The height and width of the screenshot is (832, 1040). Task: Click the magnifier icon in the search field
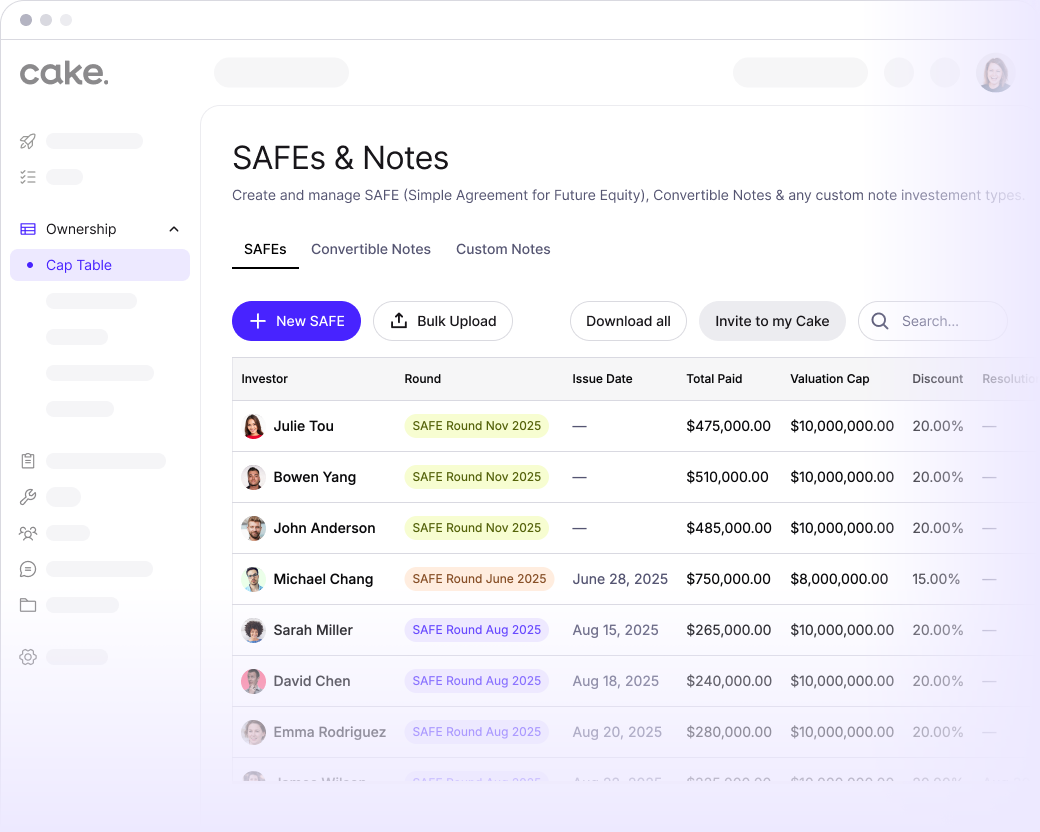pos(879,321)
